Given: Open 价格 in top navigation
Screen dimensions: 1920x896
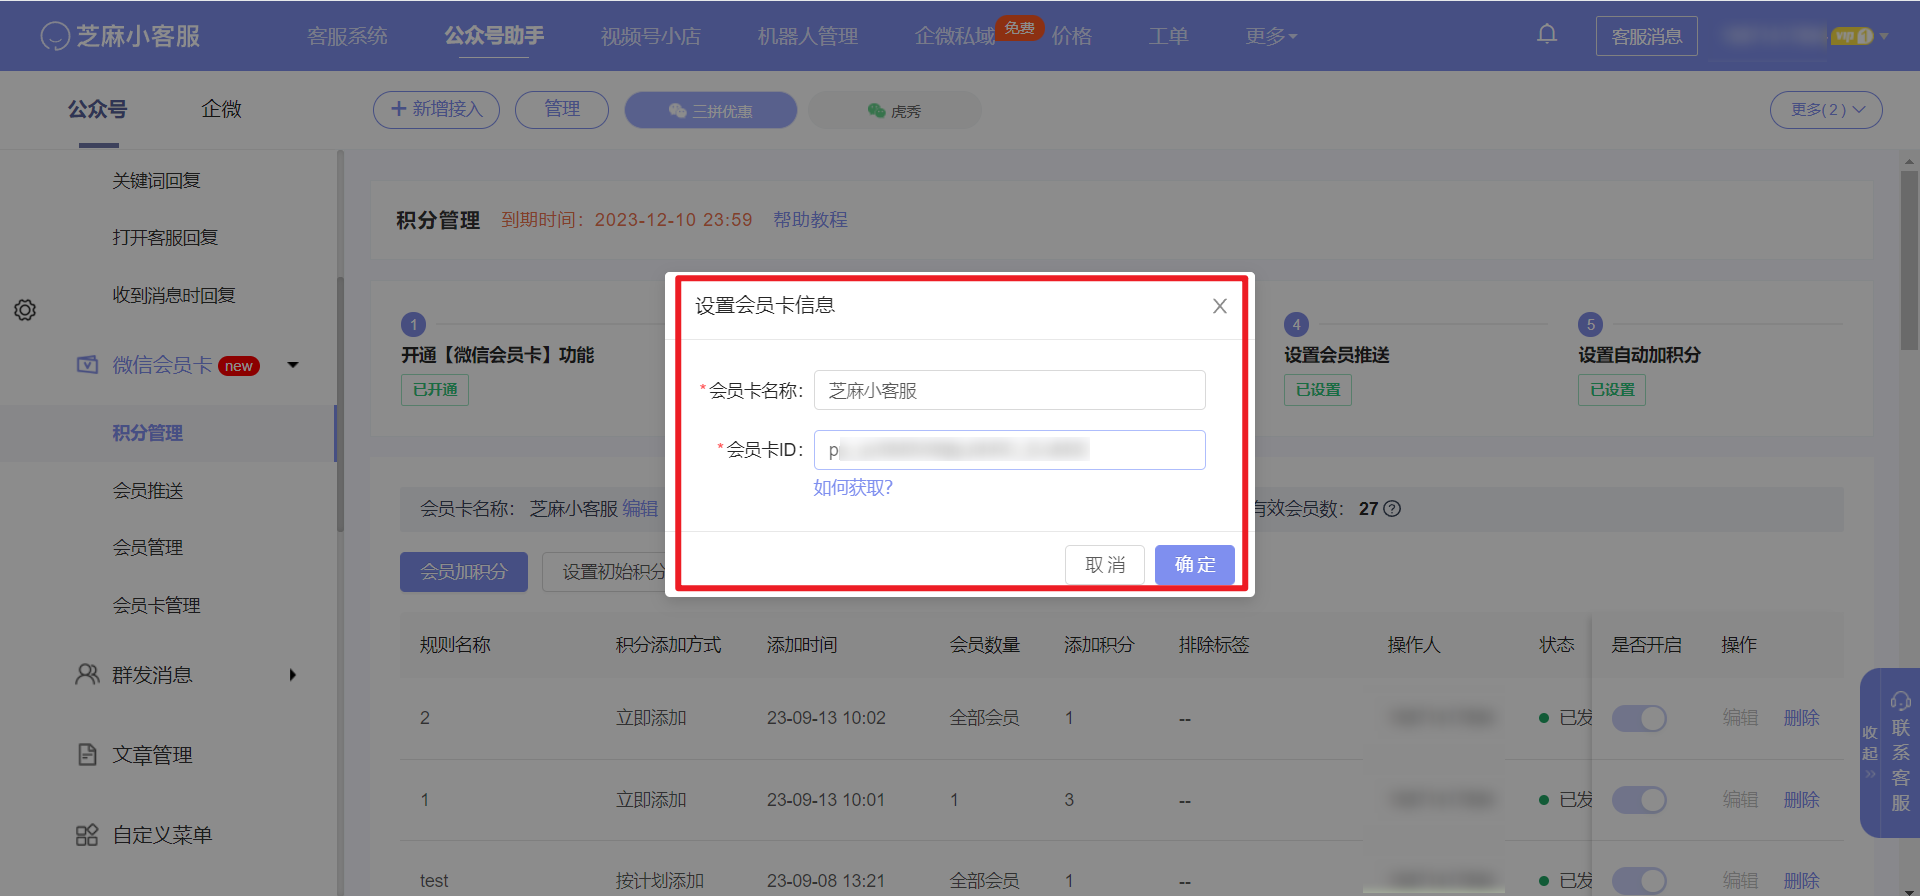Looking at the screenshot, I should (x=1072, y=36).
